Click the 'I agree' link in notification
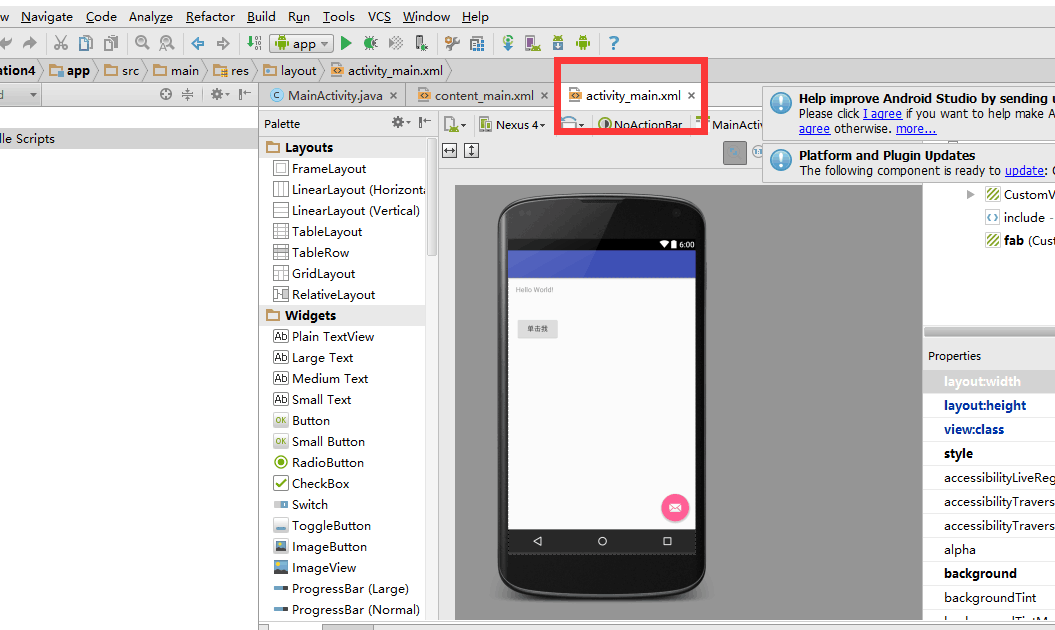1055x630 pixels. [x=882, y=114]
